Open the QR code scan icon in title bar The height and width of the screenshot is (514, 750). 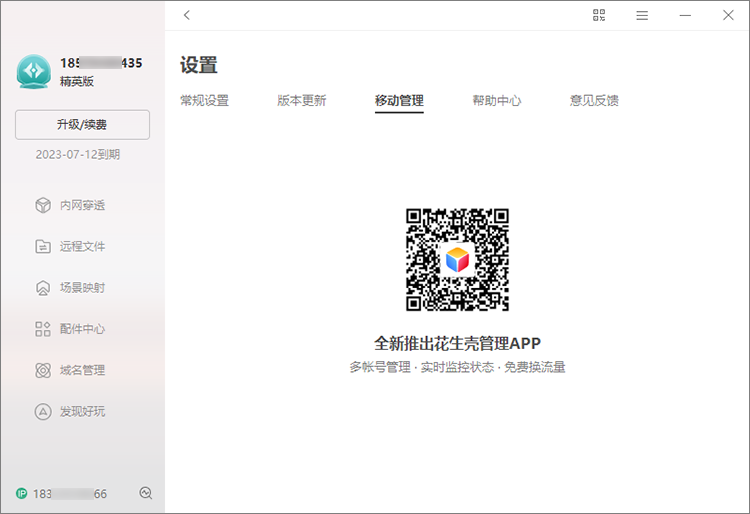(599, 15)
